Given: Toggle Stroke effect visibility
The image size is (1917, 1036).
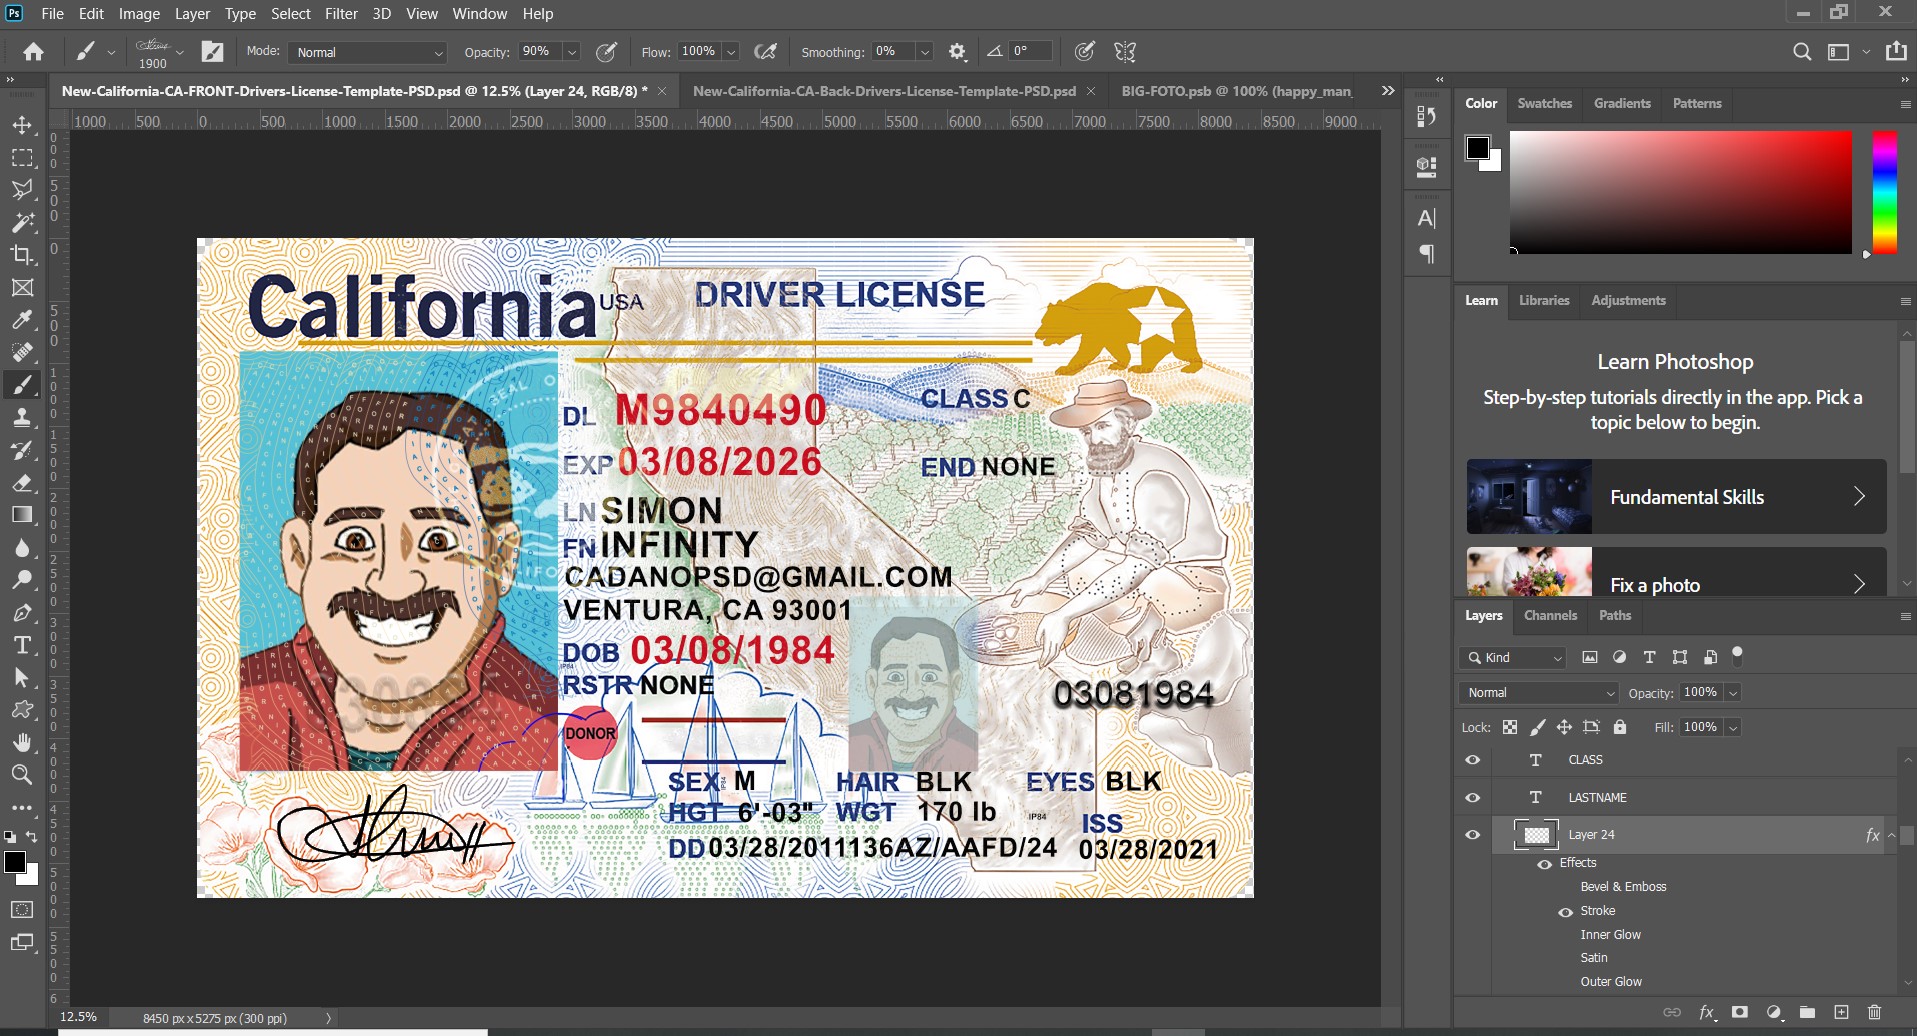Looking at the screenshot, I should point(1566,912).
